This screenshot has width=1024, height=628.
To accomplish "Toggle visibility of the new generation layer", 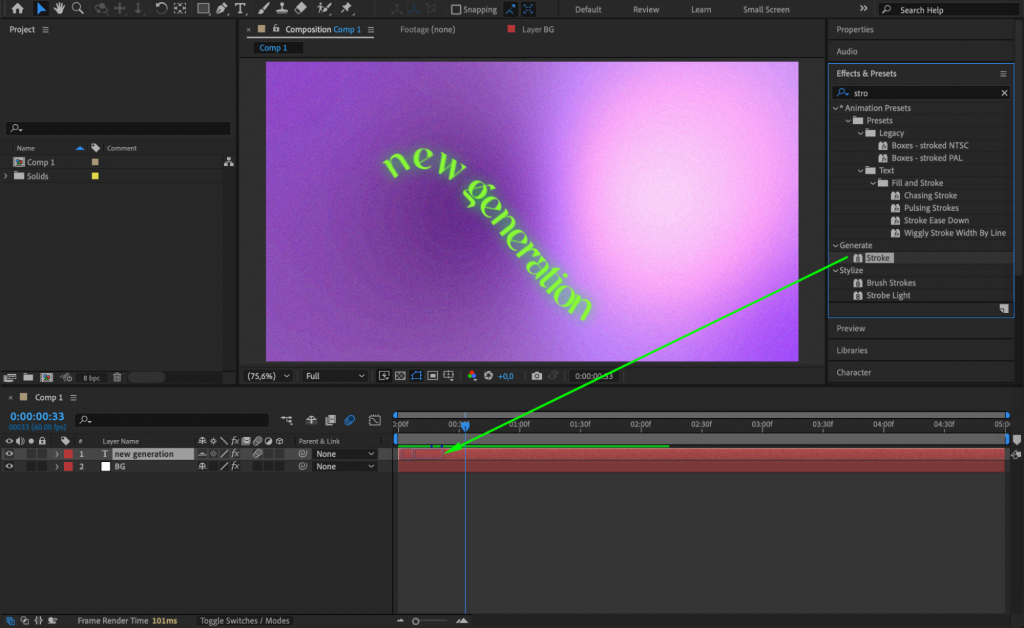I will pos(10,452).
